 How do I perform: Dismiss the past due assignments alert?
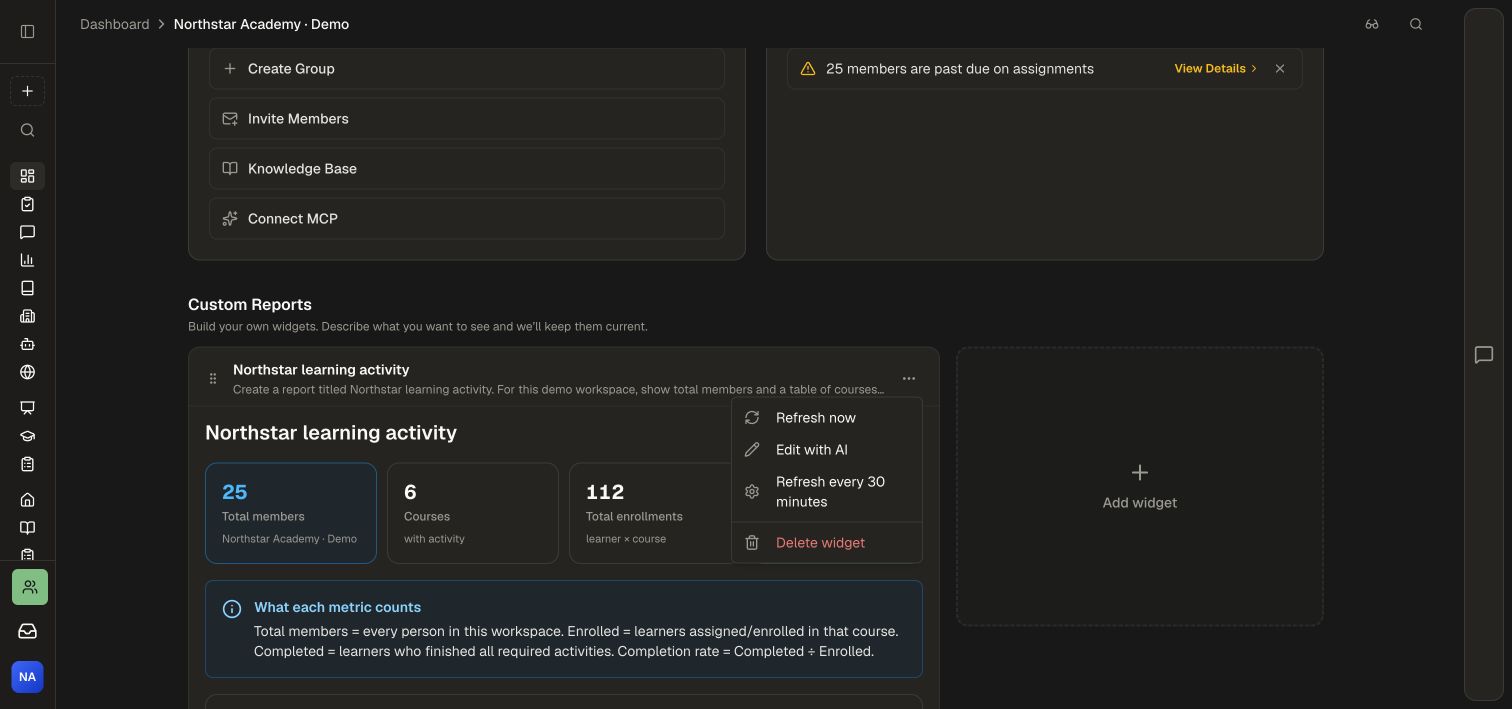(x=1280, y=69)
